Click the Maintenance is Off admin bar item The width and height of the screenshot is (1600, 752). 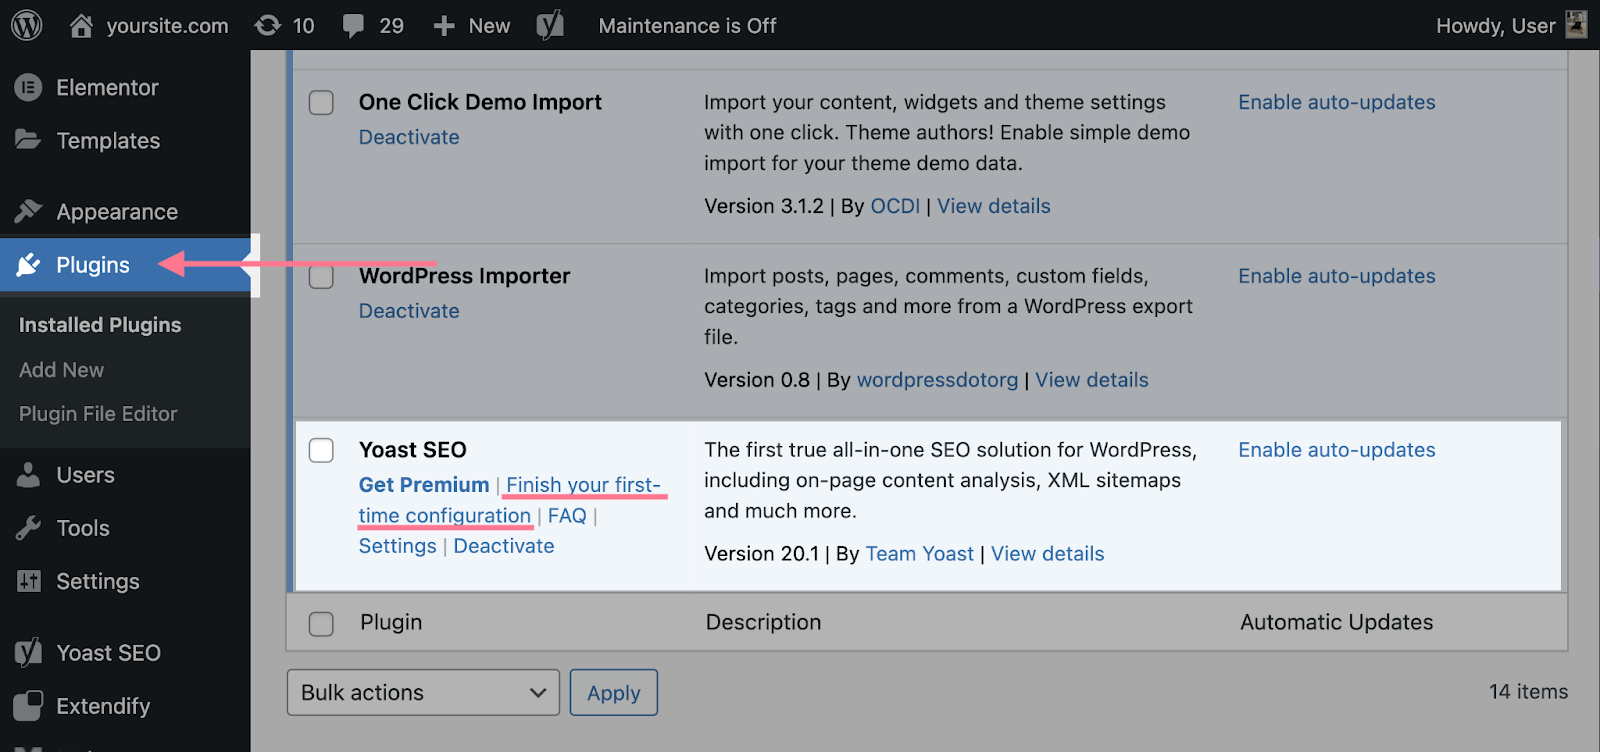(x=687, y=26)
